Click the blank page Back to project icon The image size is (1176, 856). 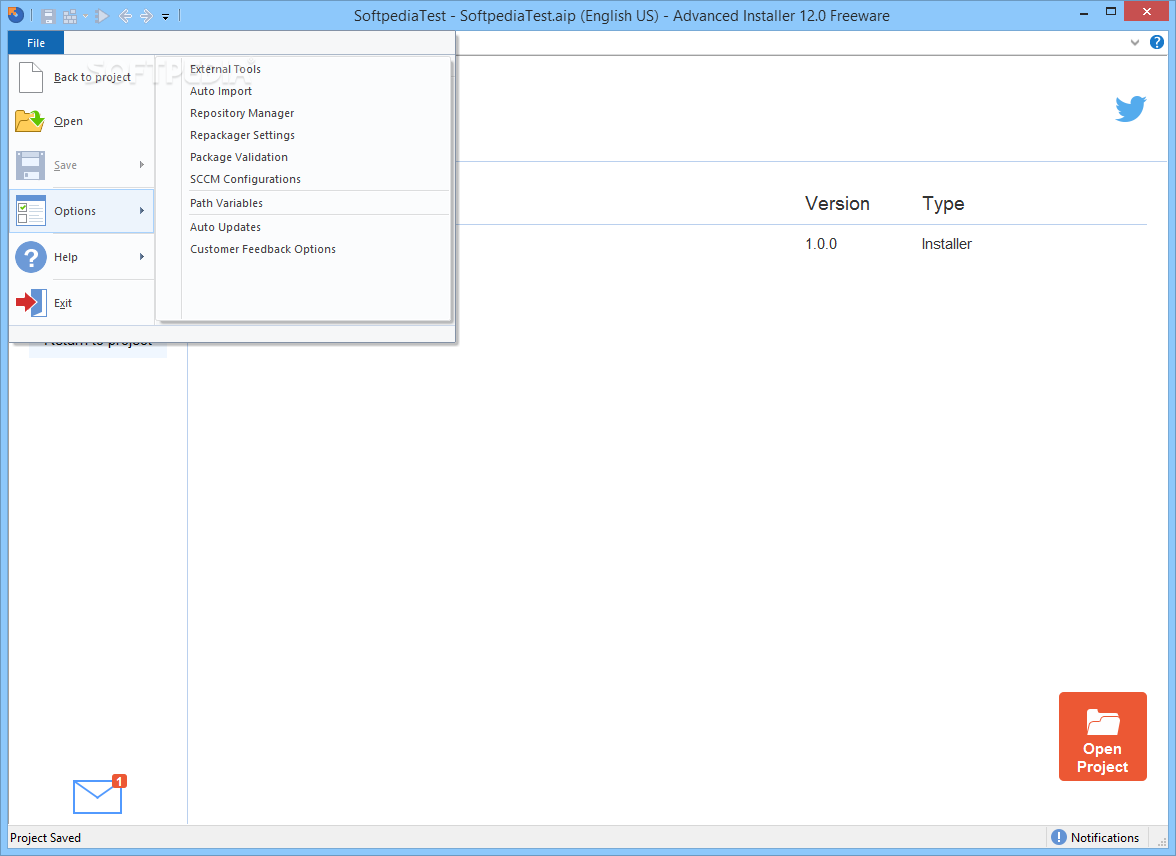[x=31, y=77]
